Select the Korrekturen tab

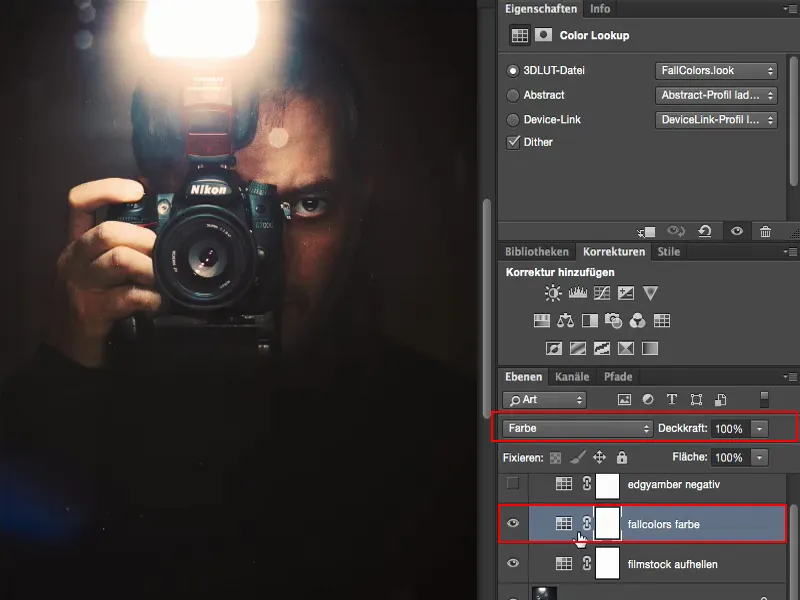coord(614,252)
